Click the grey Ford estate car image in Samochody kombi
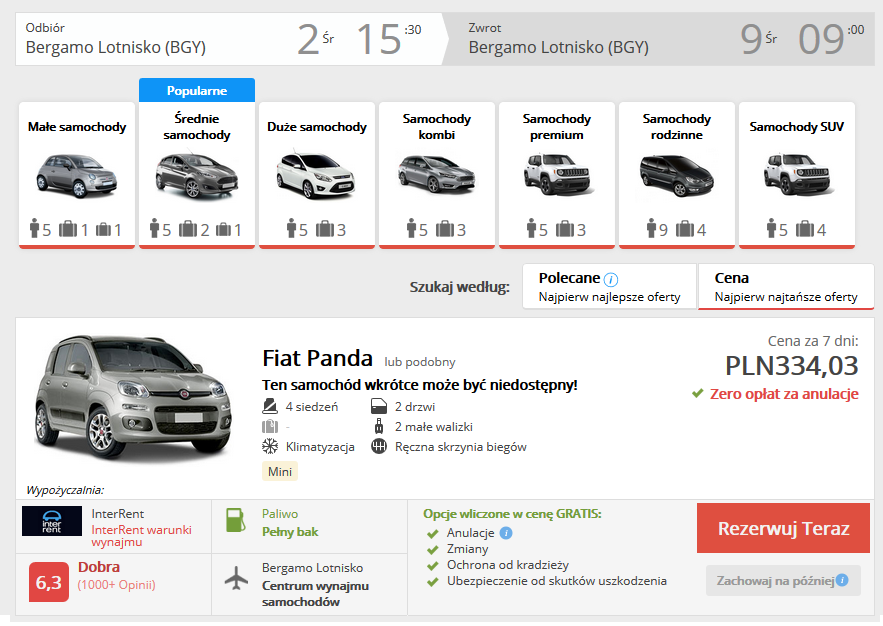 tap(436, 174)
